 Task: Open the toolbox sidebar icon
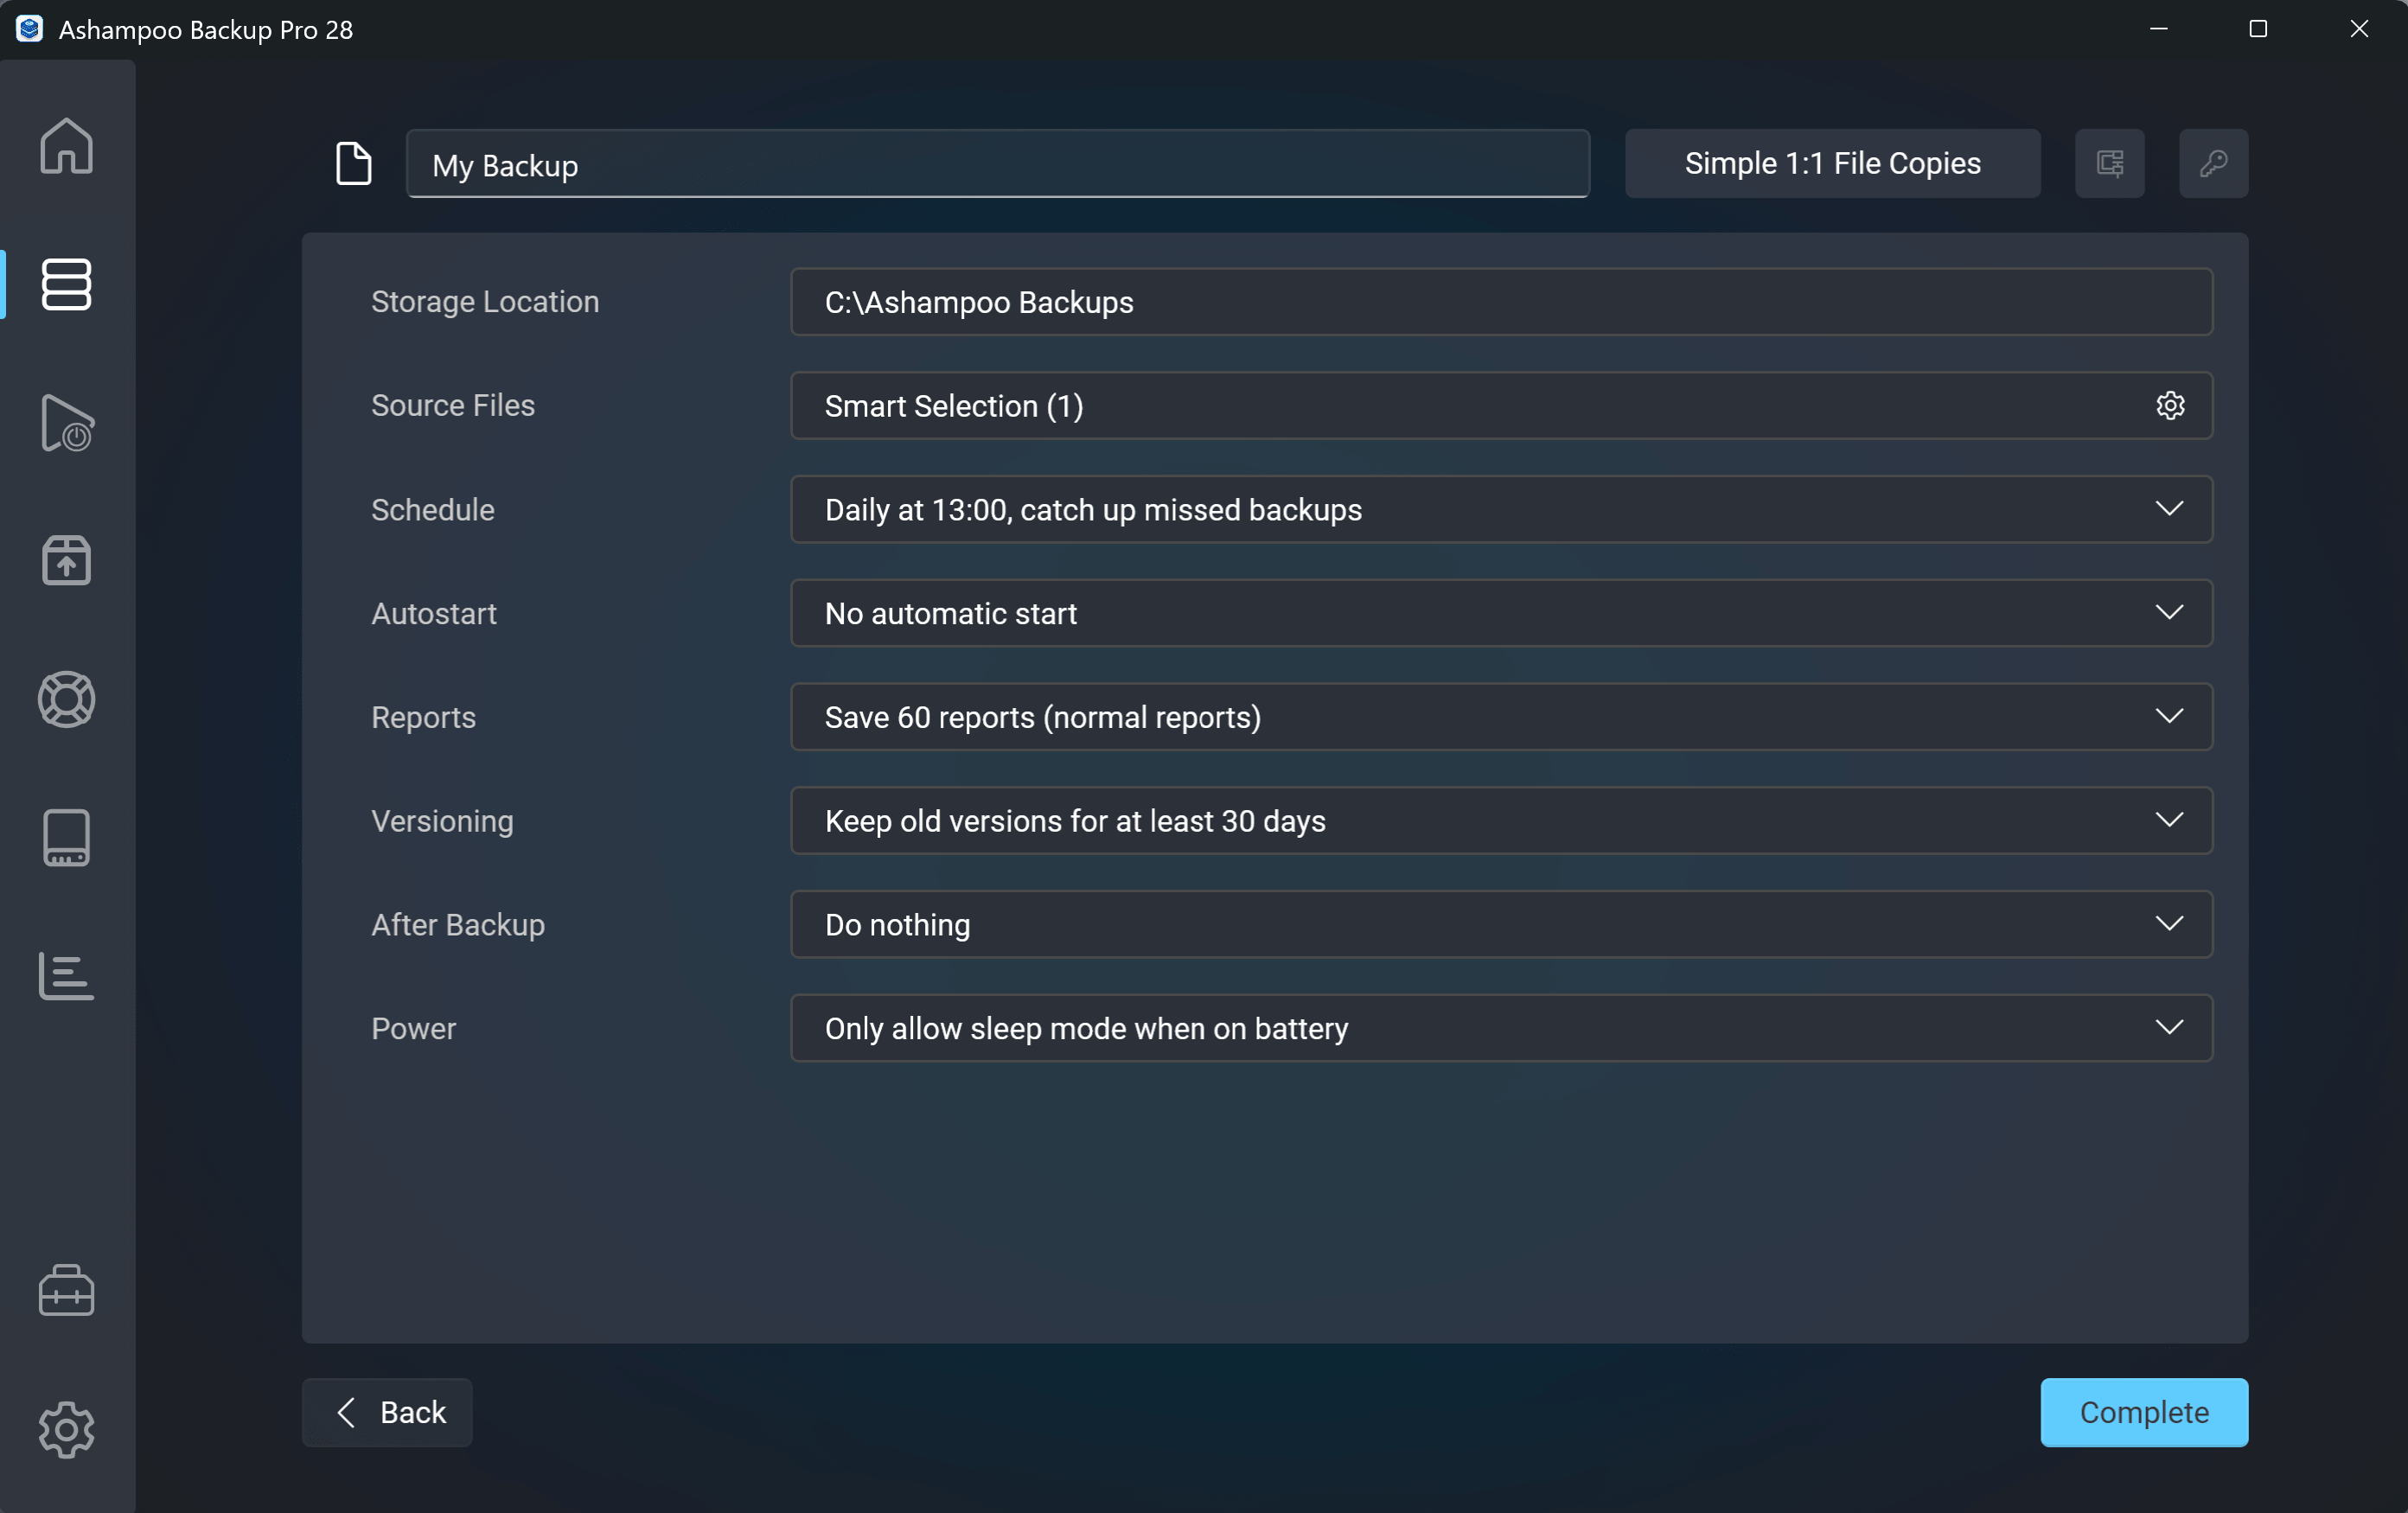pos(67,1290)
